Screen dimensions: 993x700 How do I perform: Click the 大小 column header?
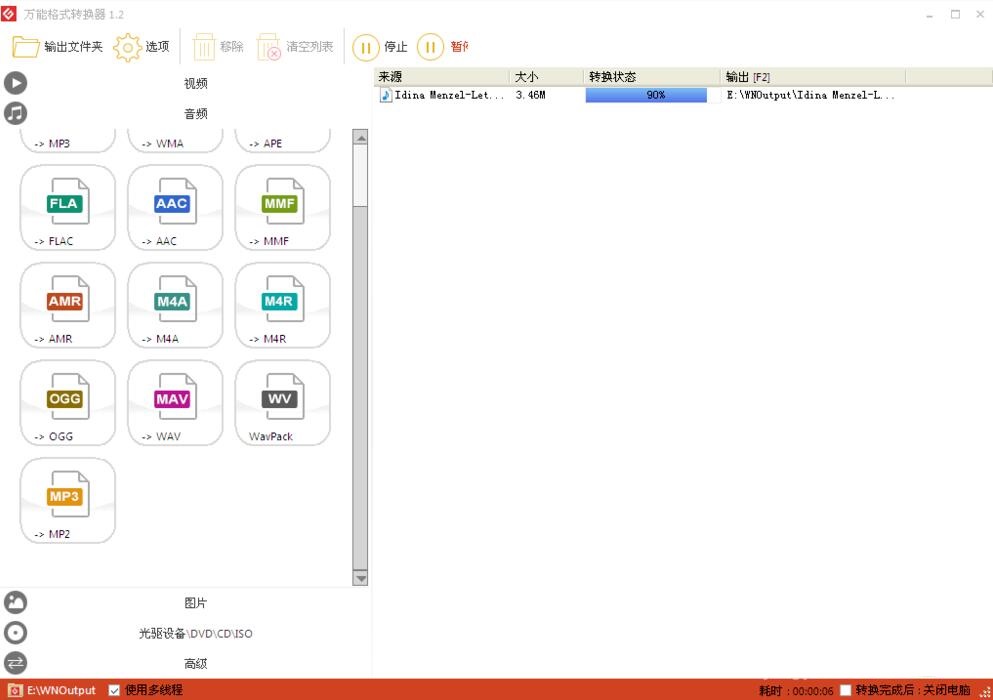pyautogui.click(x=545, y=77)
